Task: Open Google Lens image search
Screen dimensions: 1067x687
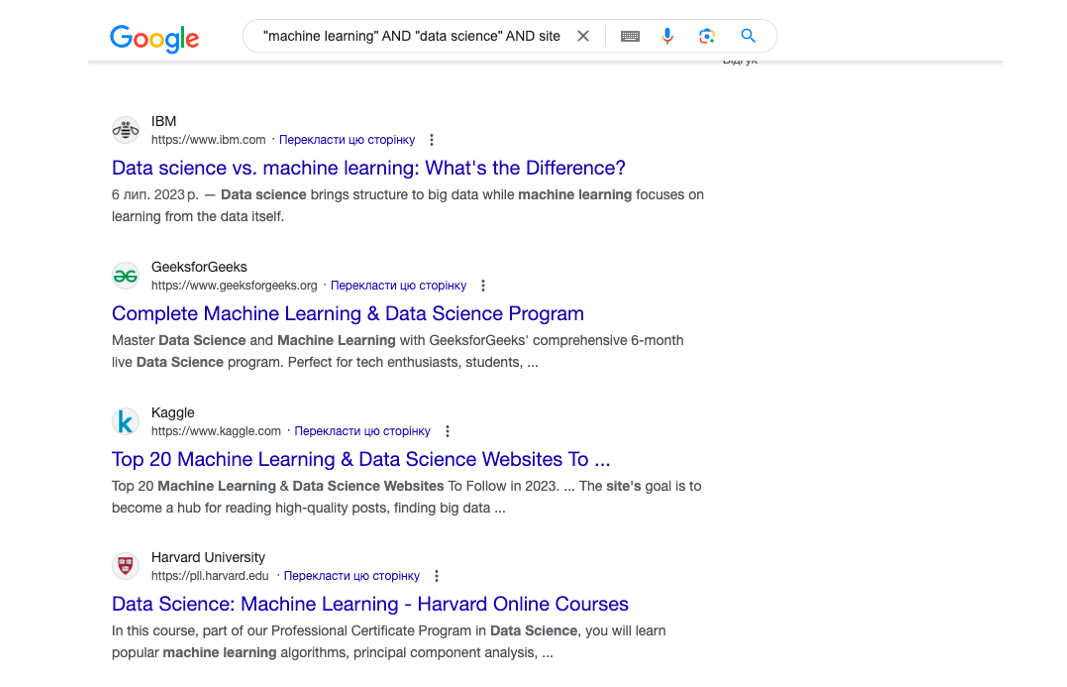Action: [x=706, y=36]
